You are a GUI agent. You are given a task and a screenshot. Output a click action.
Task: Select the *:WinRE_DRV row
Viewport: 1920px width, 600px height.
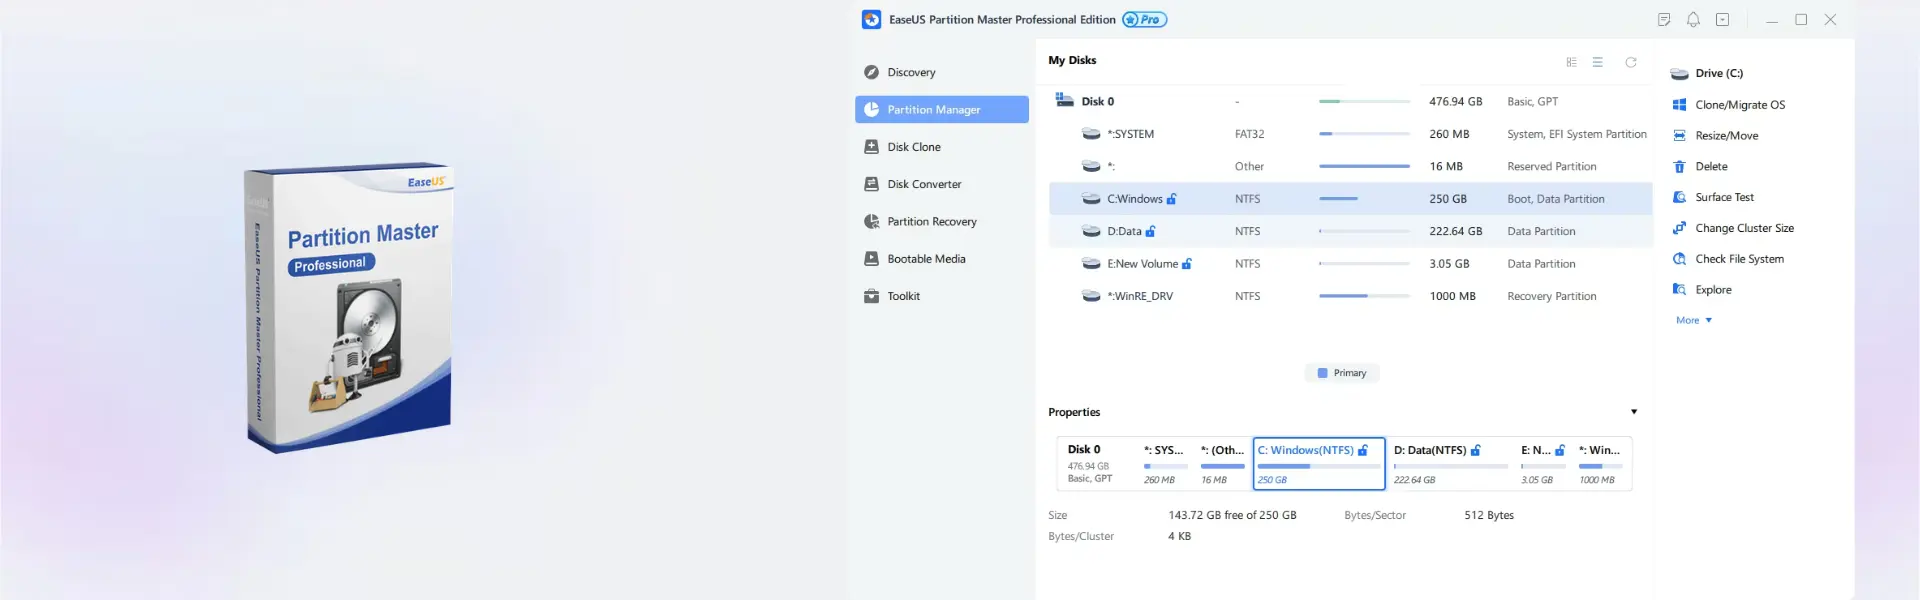pos(1350,296)
